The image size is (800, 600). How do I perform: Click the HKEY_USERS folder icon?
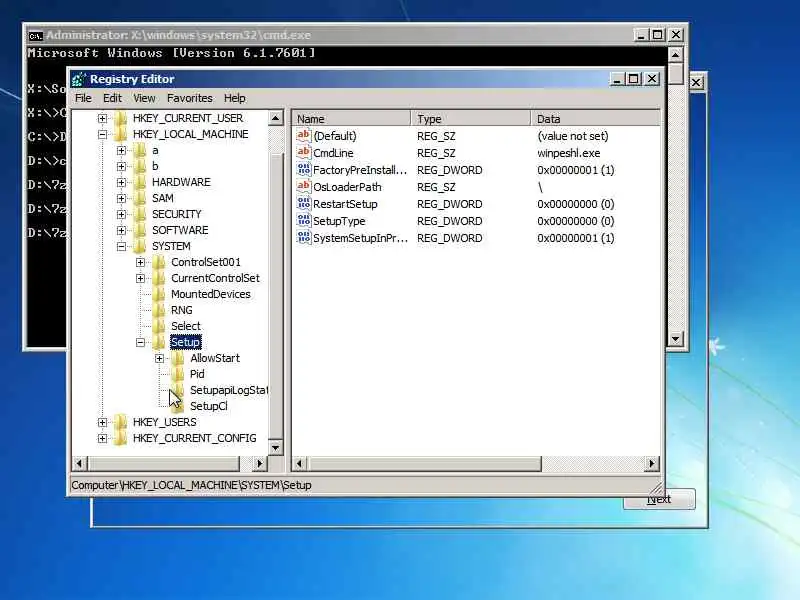(121, 422)
